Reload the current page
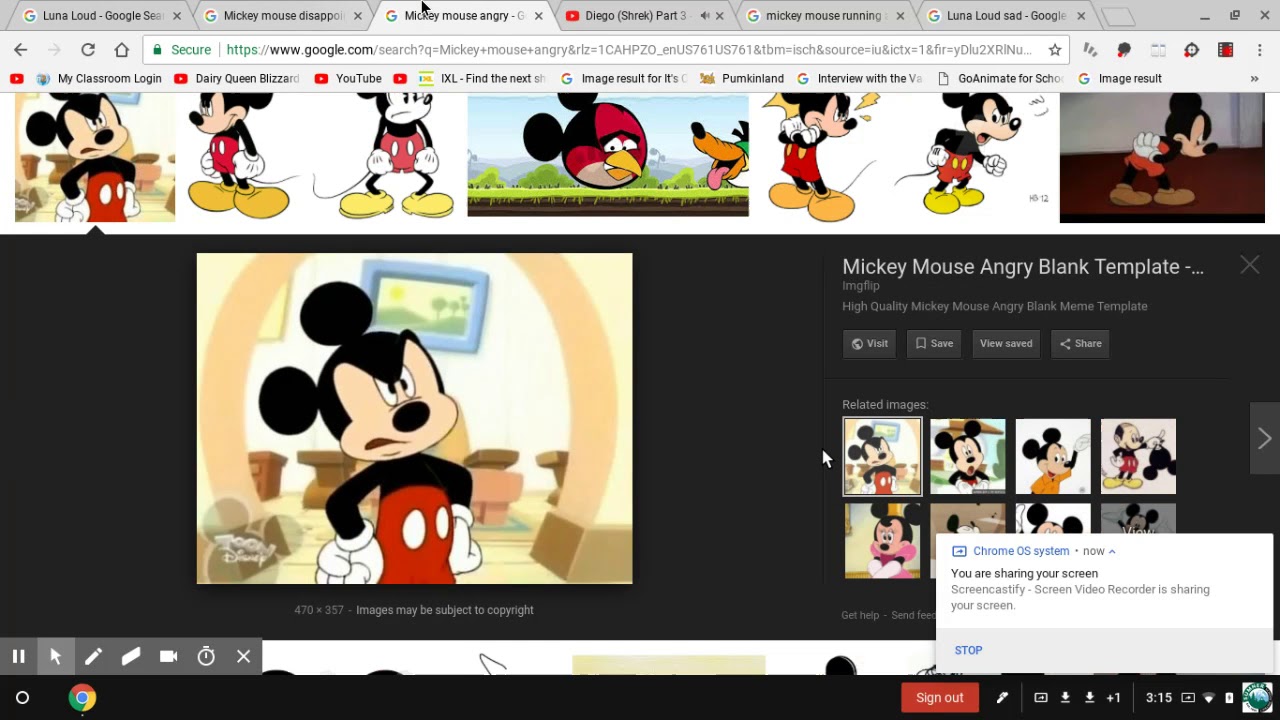This screenshot has height=720, width=1280. (x=88, y=50)
